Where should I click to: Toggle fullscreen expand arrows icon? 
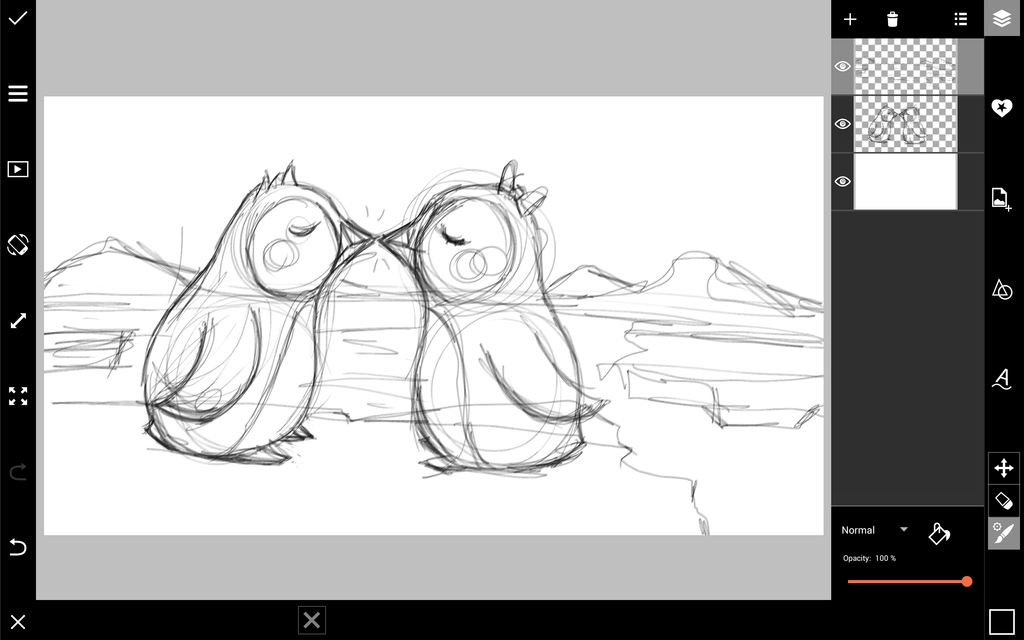point(18,396)
